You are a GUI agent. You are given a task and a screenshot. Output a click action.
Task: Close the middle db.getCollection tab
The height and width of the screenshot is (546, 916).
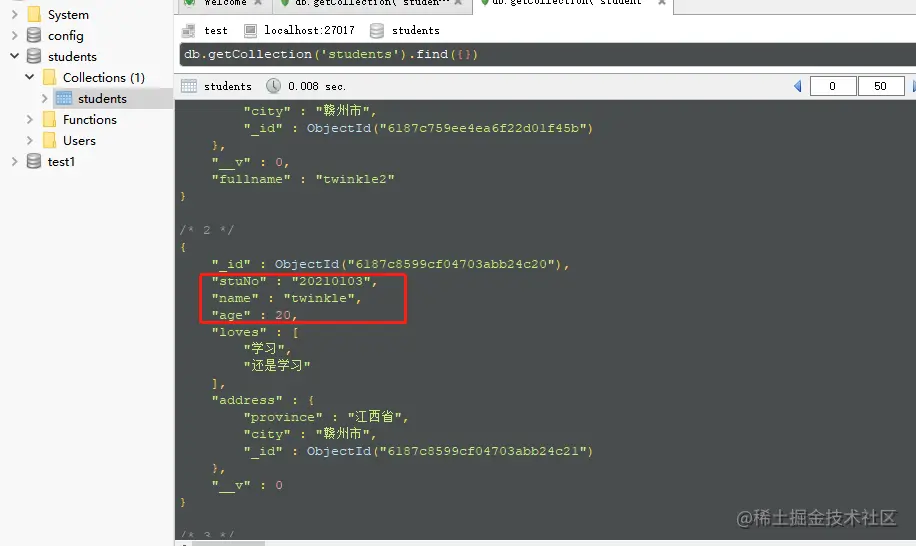click(458, 3)
